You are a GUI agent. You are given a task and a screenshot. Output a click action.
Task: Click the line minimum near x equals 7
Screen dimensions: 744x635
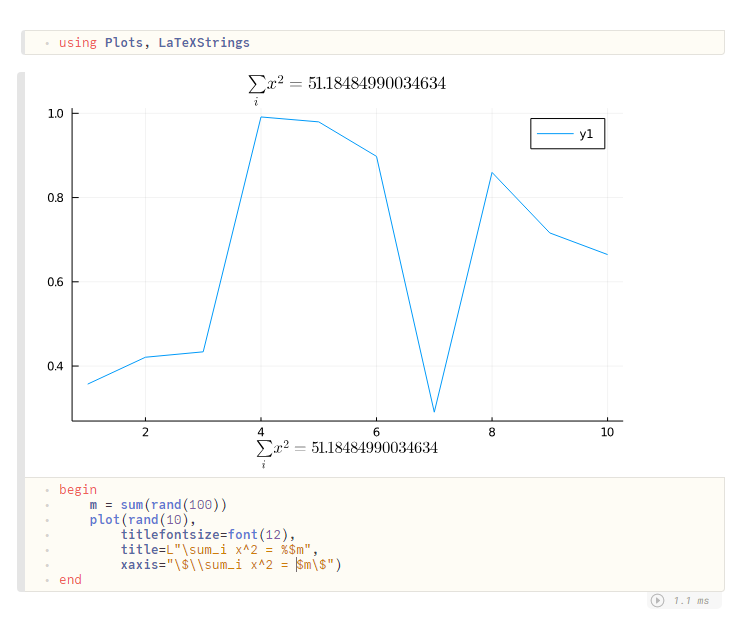(x=434, y=411)
